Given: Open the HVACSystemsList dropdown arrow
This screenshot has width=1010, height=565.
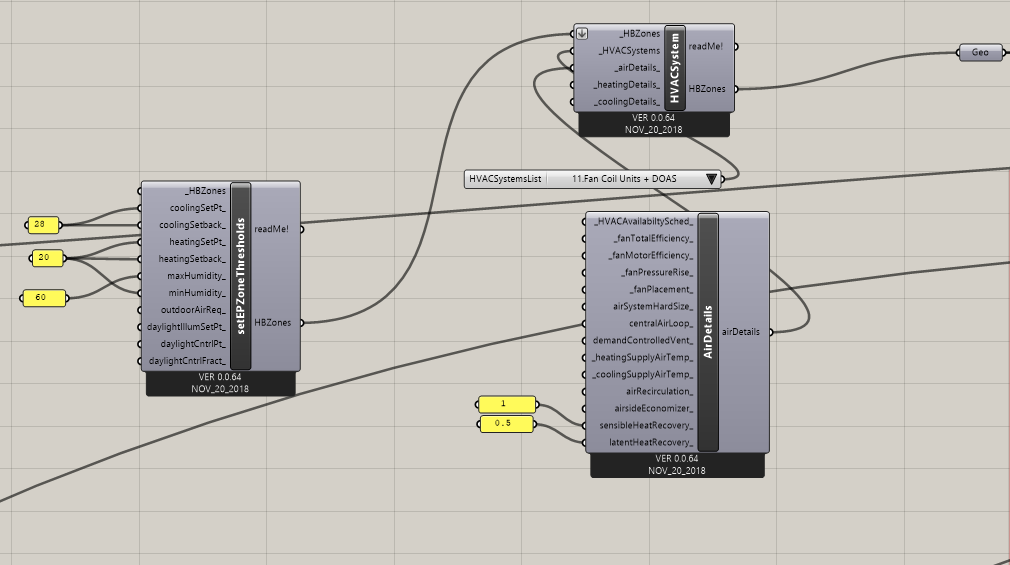Looking at the screenshot, I should click(711, 179).
